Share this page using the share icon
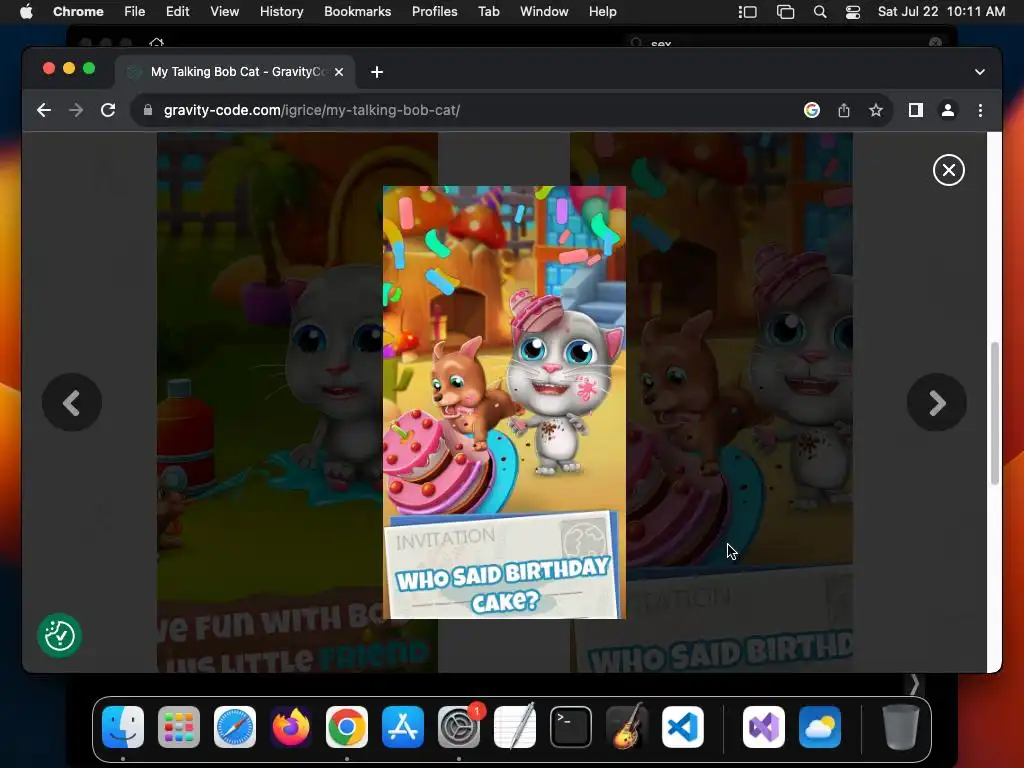Image resolution: width=1024 pixels, height=768 pixels. 844,110
